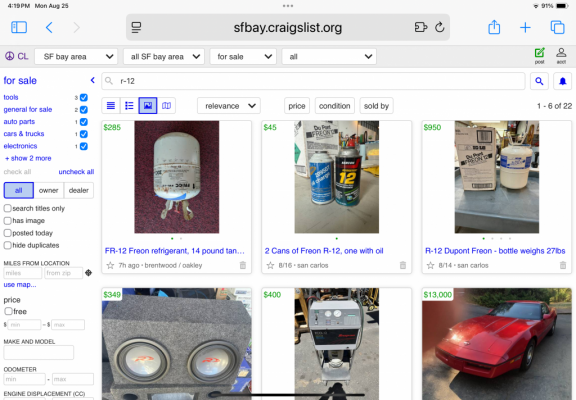Screen dimensions: 576x400
Task: Open the SF bay area dropdown
Action: pyautogui.click(x=76, y=57)
